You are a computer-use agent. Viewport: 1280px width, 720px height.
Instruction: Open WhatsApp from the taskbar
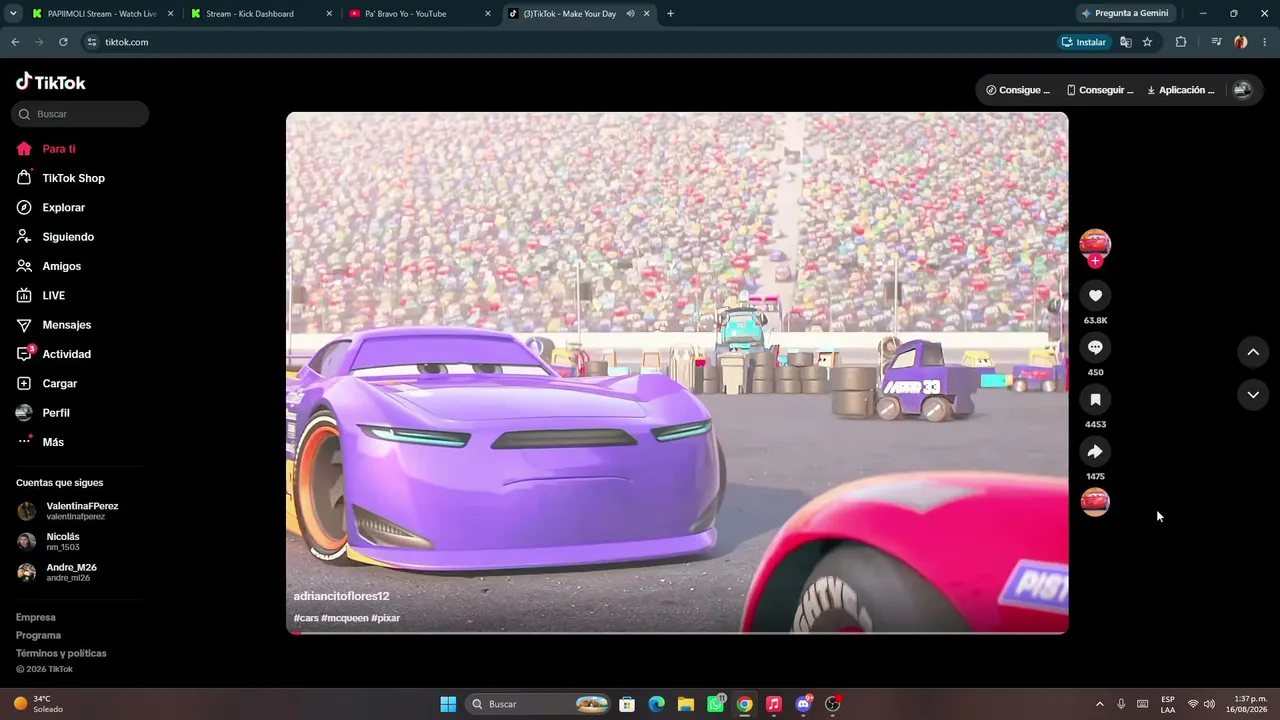[716, 704]
